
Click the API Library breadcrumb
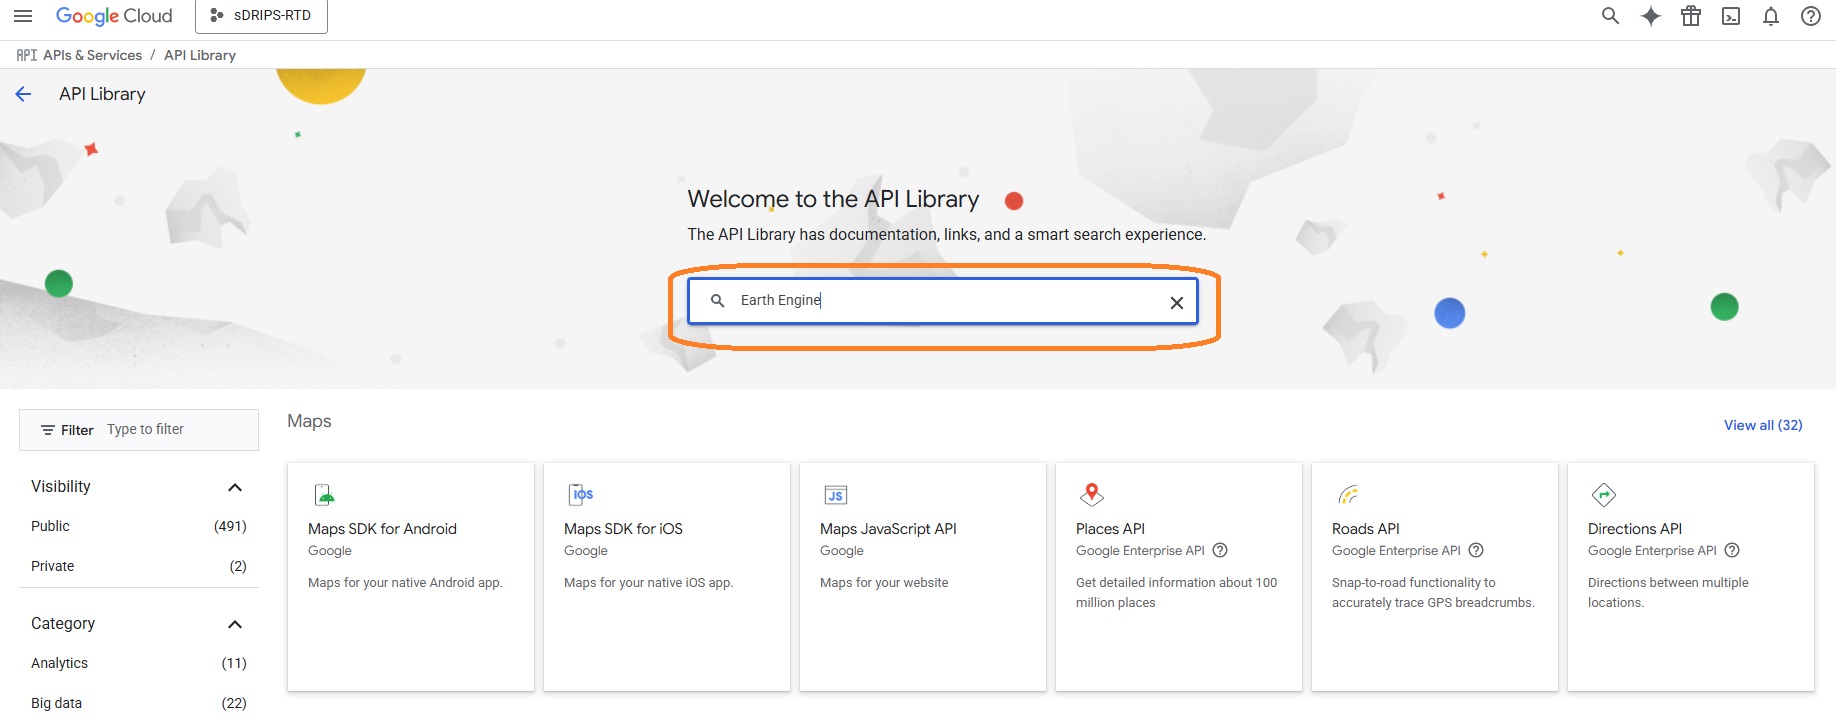click(200, 55)
